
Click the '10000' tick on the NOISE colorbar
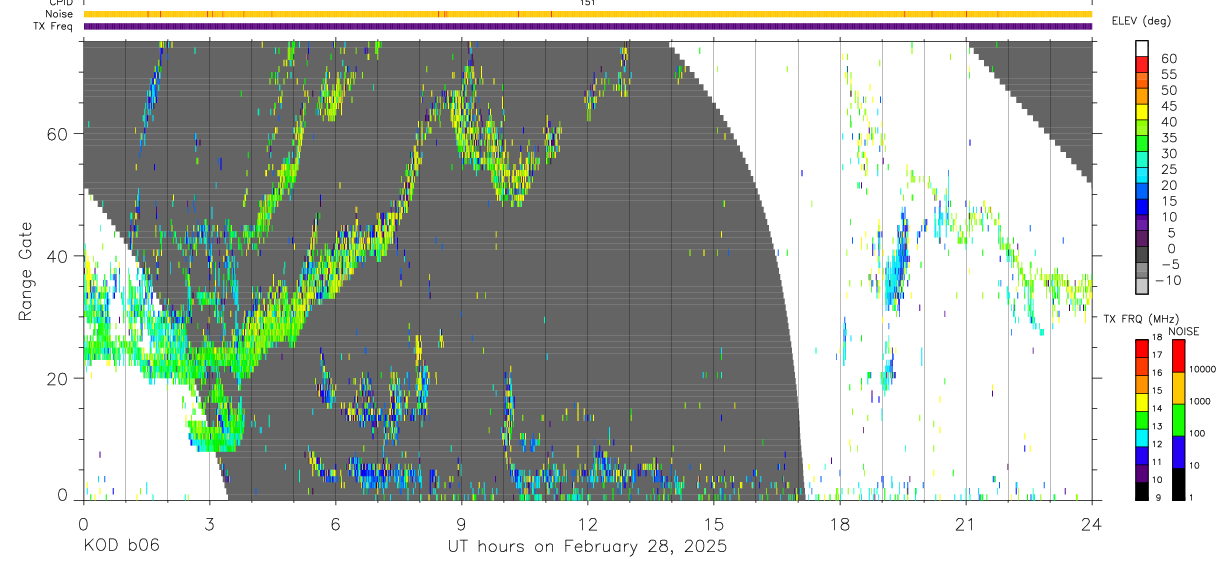1203,369
